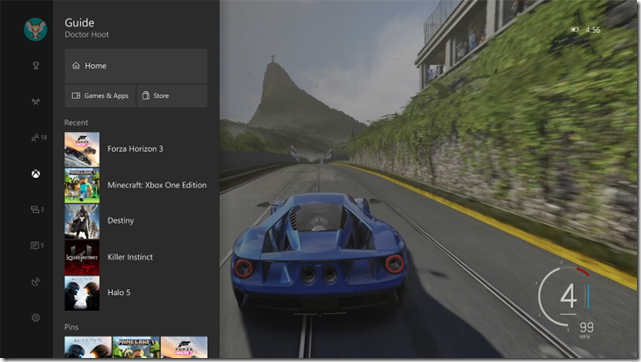Open the Achievements trophy tab
The image size is (641, 362).
36,65
